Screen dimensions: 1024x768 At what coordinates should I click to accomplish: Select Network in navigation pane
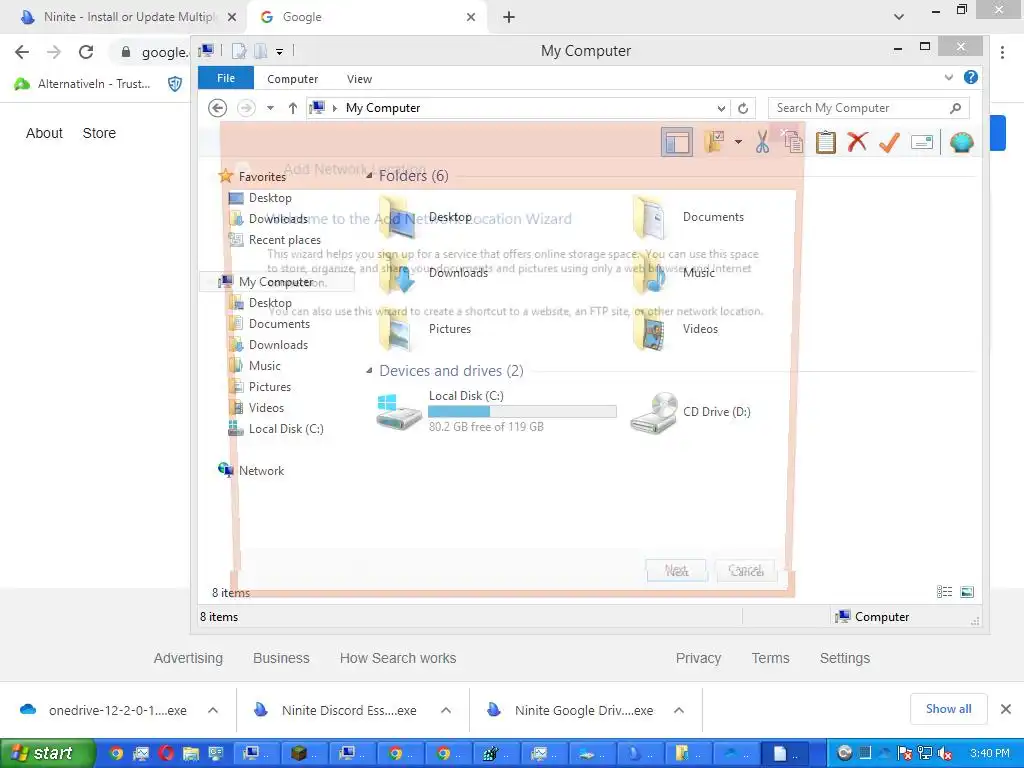point(261,470)
